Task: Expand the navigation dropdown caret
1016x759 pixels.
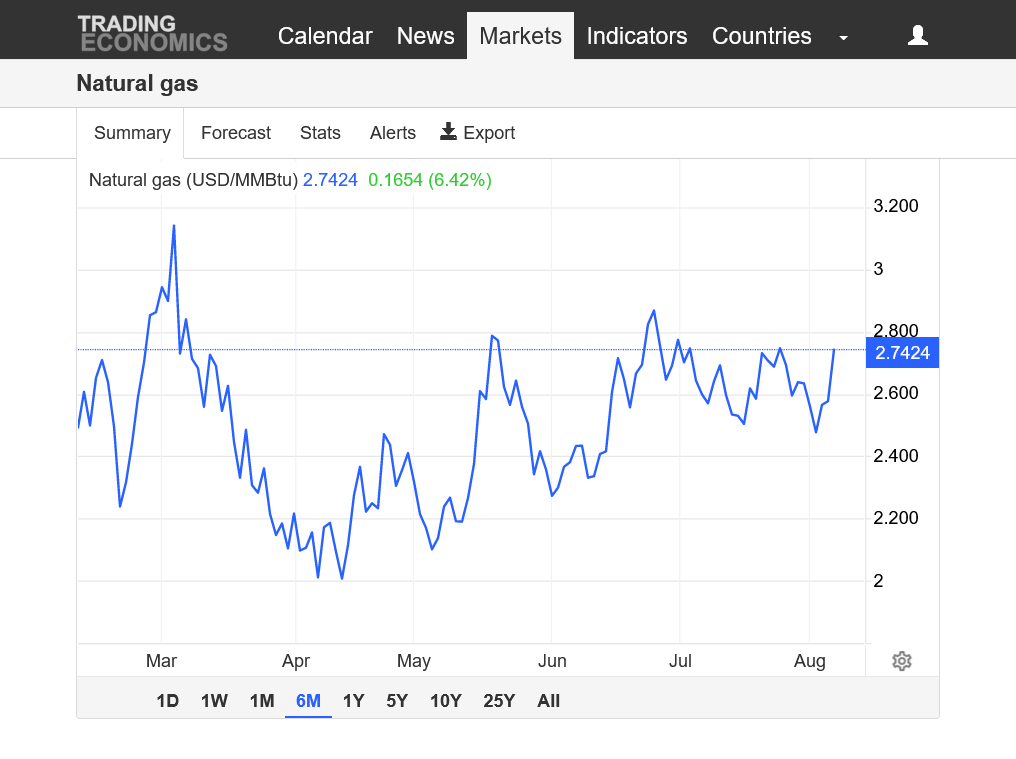Action: [843, 38]
